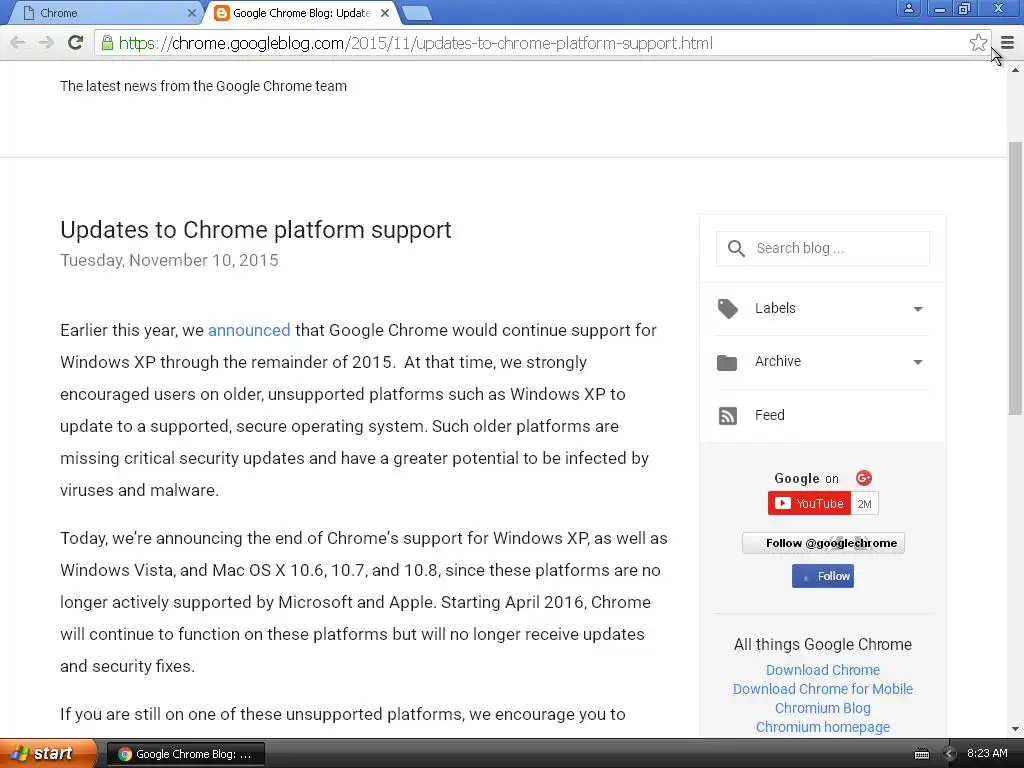The image size is (1024, 768).
Task: Reload the current page
Action: (75, 43)
